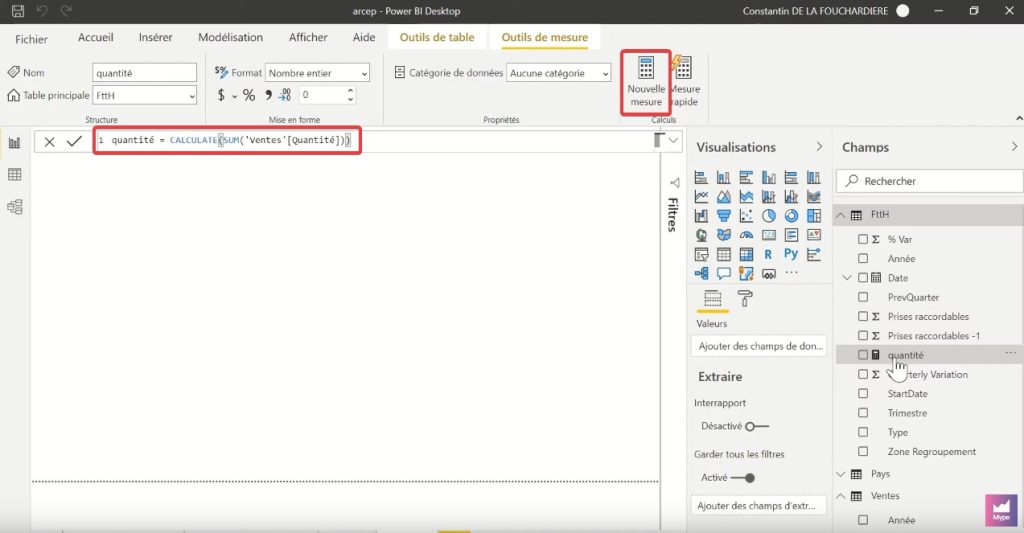Check the PrevQuarter field checkbox

click(x=863, y=297)
